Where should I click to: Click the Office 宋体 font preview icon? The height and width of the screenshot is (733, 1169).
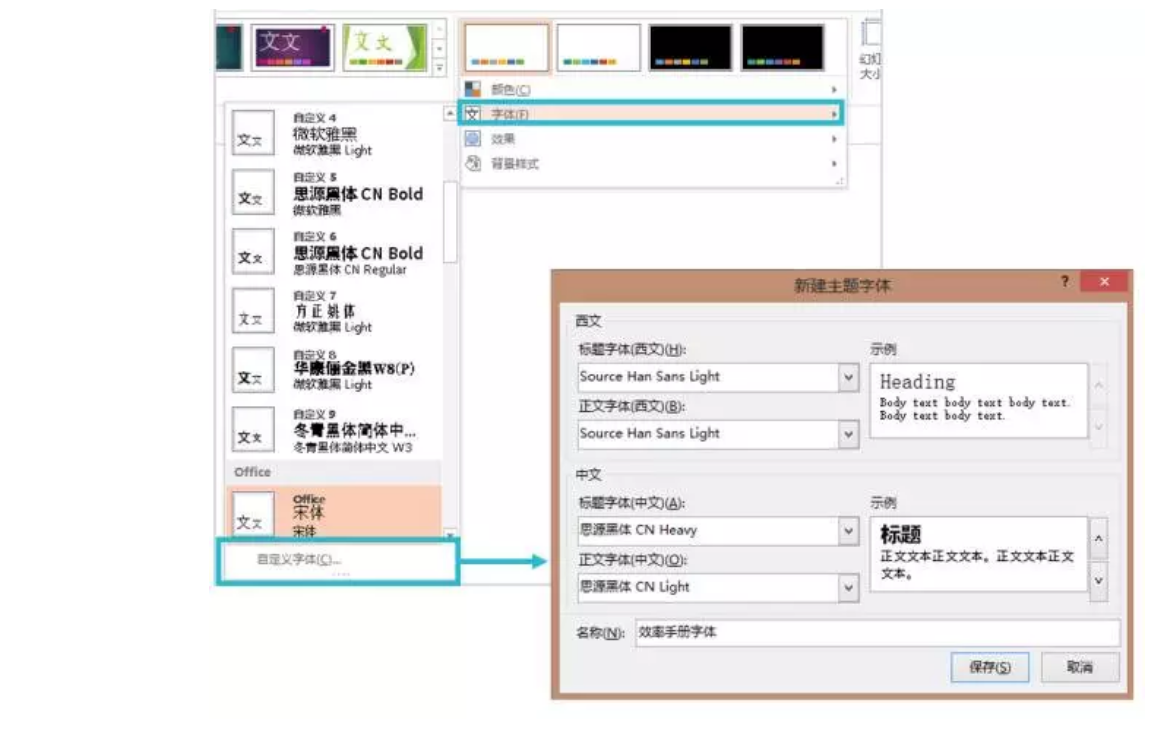[253, 513]
